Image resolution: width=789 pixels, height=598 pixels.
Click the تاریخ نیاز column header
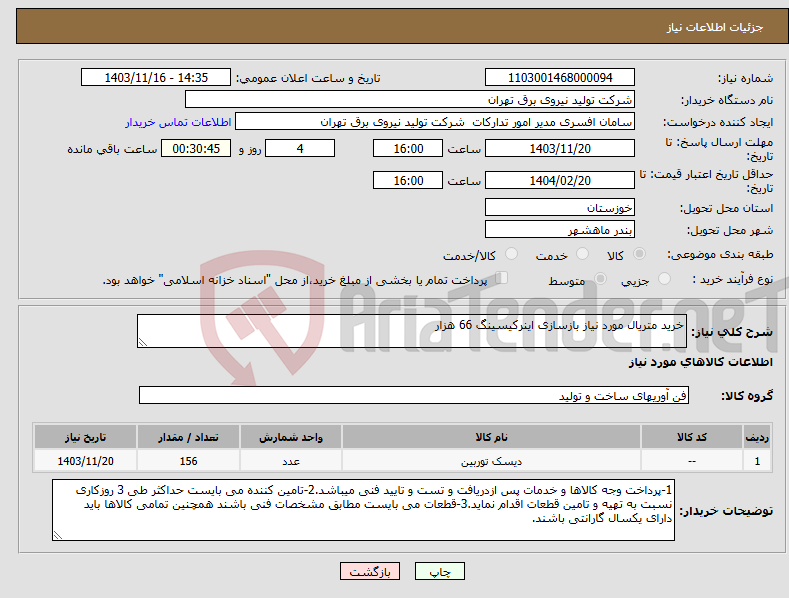(x=85, y=437)
